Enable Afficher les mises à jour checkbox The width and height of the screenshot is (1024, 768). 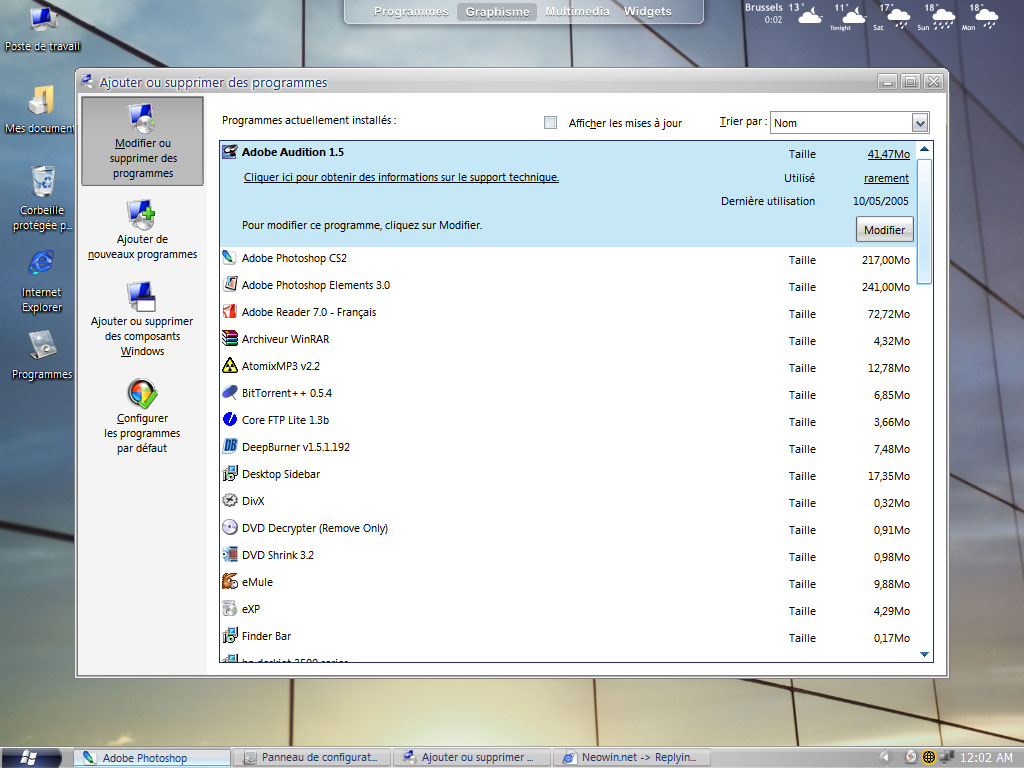550,123
